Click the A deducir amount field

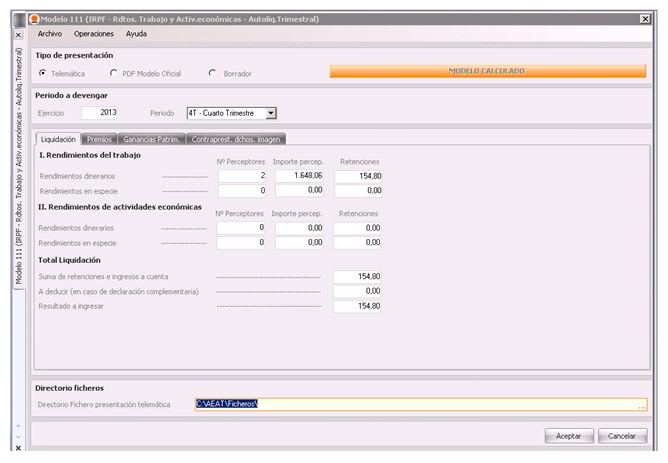(357, 291)
